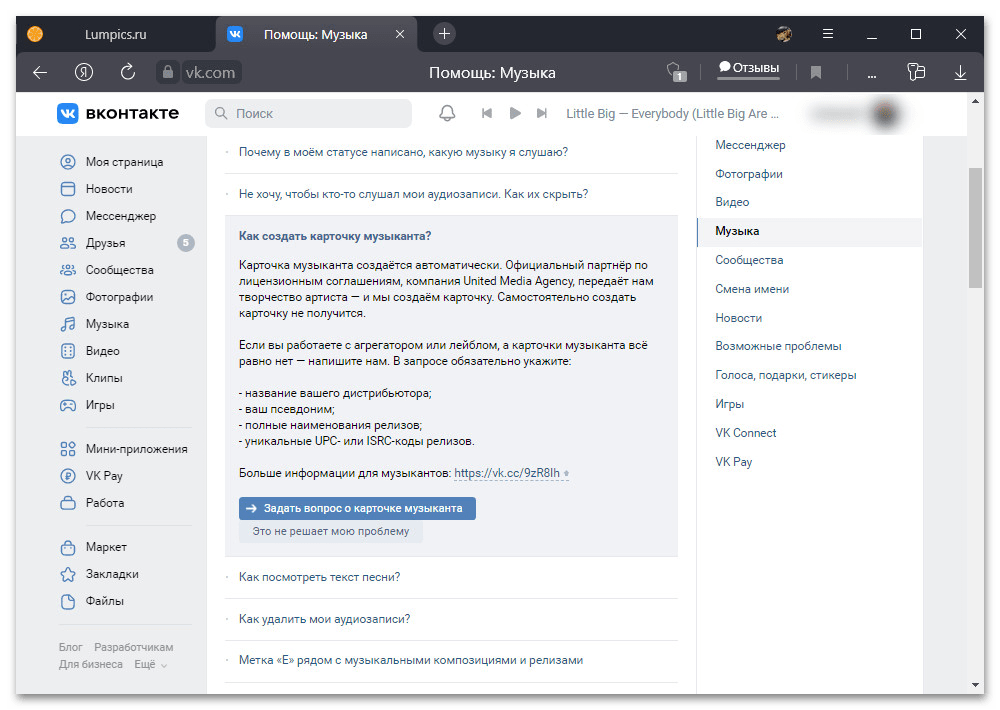The image size is (1000, 710).
Task: Expand the Ещё footer dropdown
Action: pyautogui.click(x=151, y=664)
